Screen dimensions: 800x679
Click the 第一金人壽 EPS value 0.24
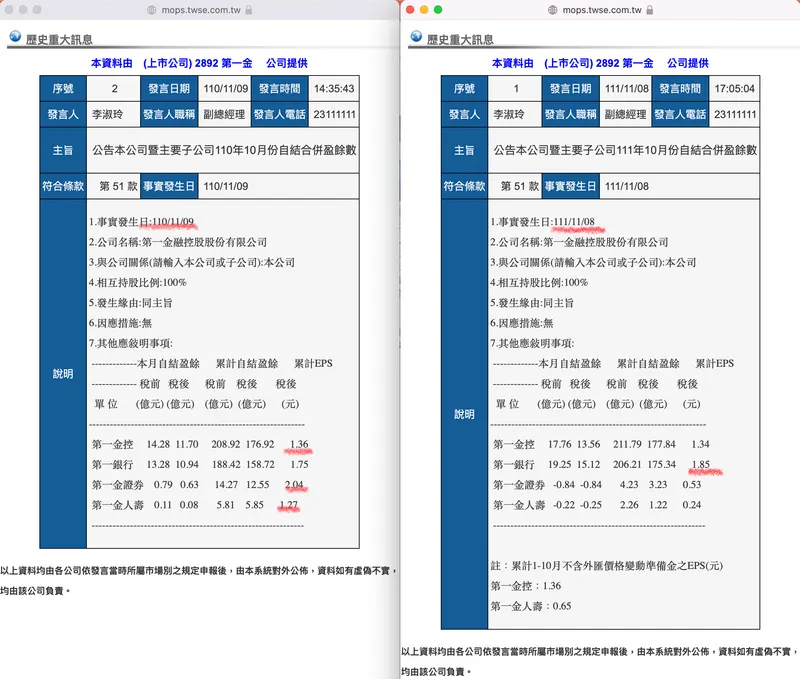(692, 505)
